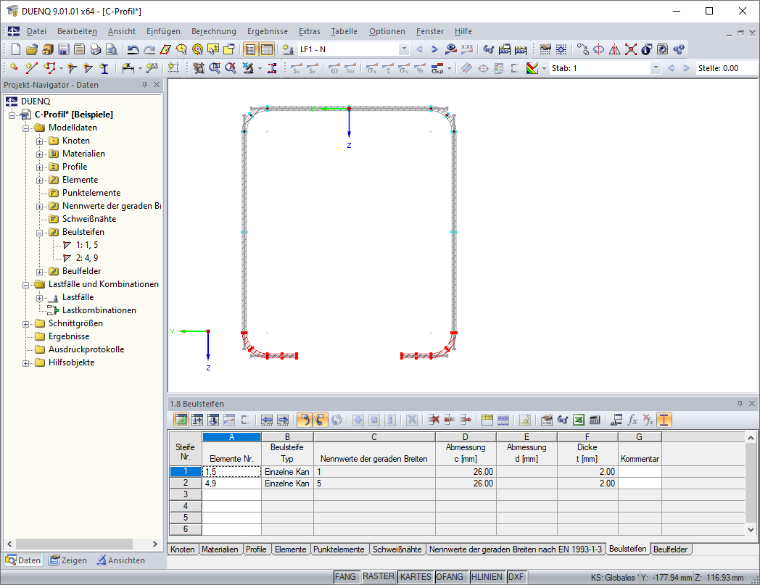Image resolution: width=760 pixels, height=585 pixels.
Task: Click the Excel export icon in table toolbar
Action: point(579,420)
